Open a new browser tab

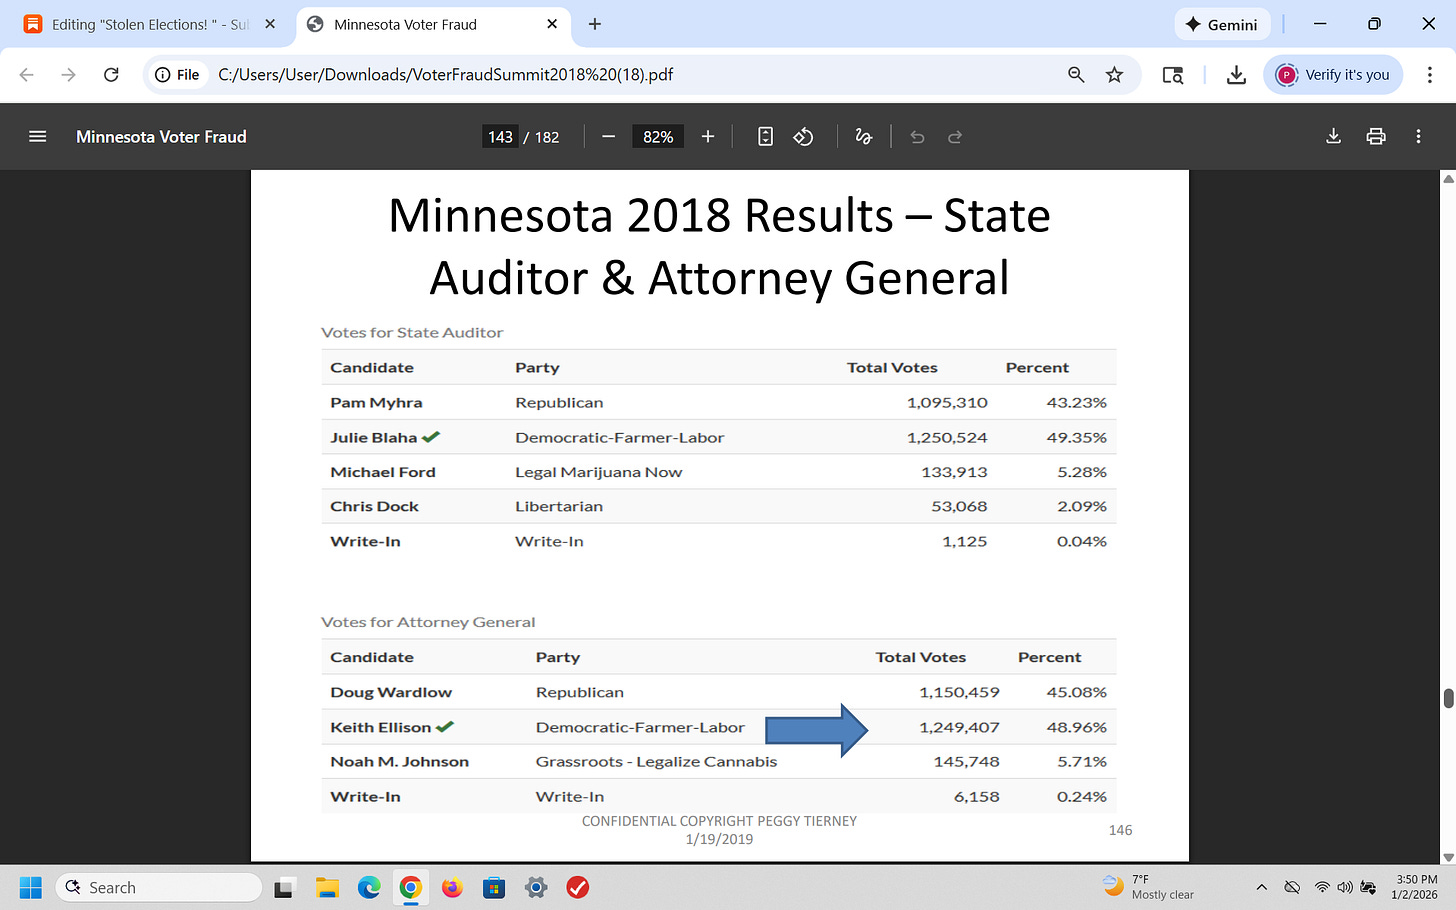595,24
